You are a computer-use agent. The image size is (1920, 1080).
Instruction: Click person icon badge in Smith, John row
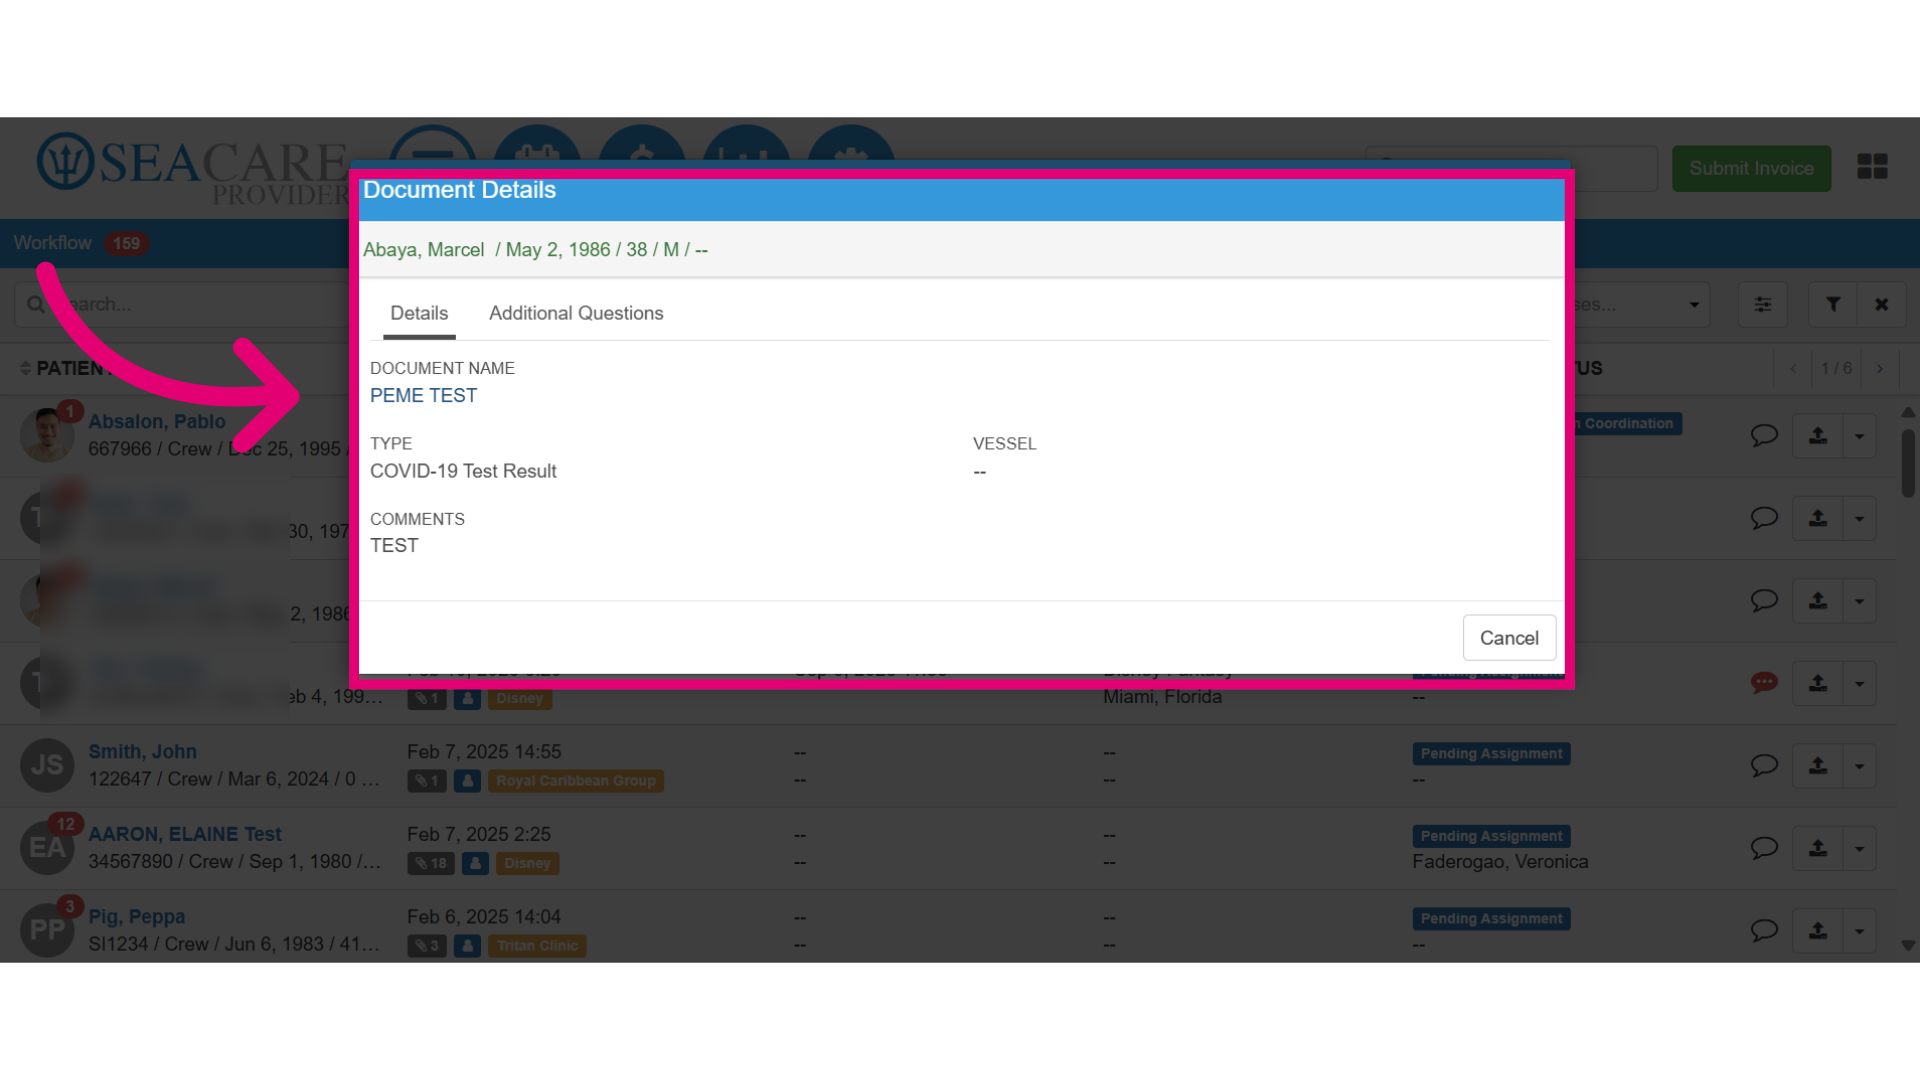point(467,781)
